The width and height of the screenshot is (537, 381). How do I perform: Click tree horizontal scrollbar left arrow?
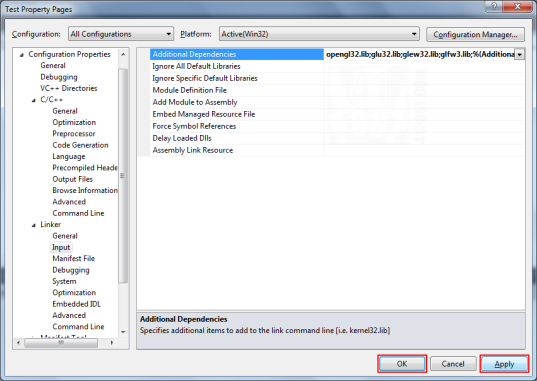(x=18, y=343)
